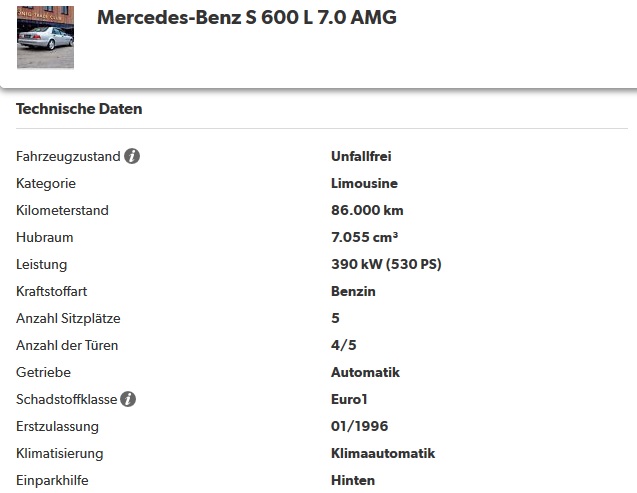Image resolution: width=637 pixels, height=493 pixels.
Task: Select the Kilometerstand label
Action: click(x=62, y=210)
